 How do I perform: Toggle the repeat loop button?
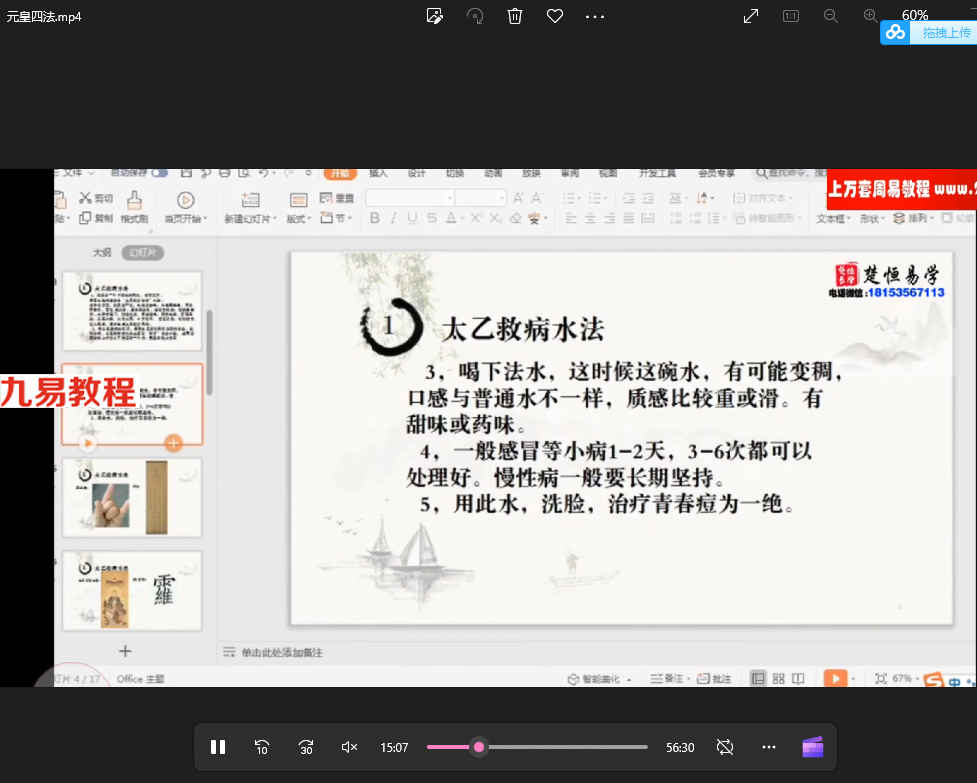[725, 747]
